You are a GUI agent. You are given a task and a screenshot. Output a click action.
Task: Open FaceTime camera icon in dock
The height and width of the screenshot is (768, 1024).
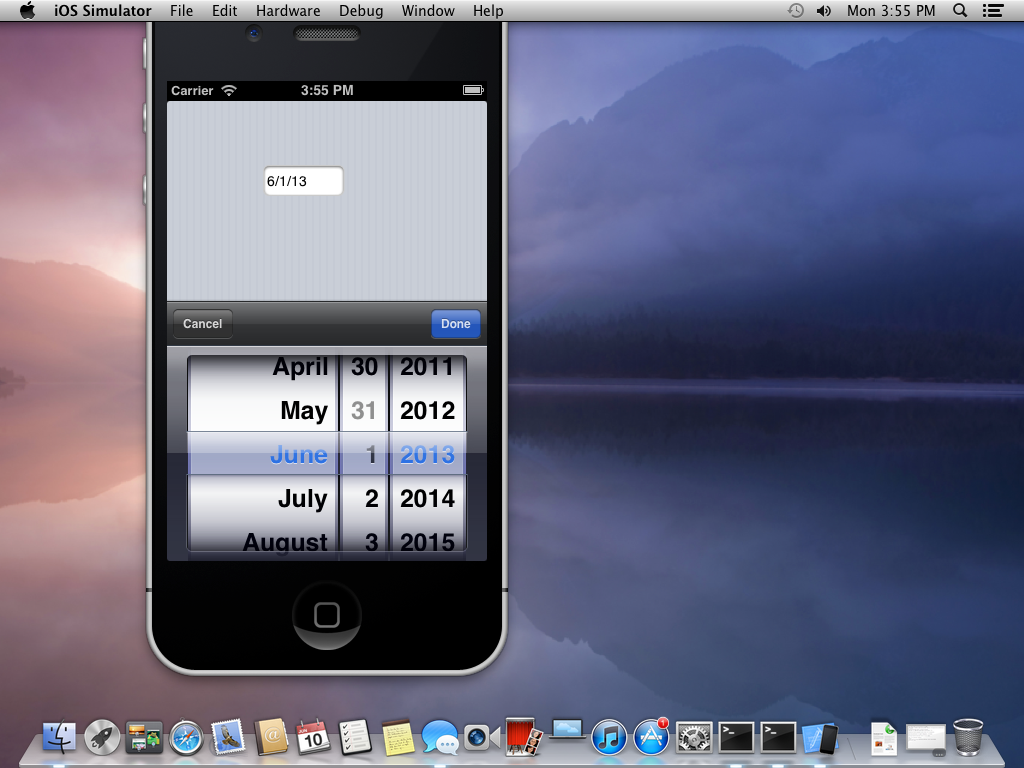click(x=482, y=737)
